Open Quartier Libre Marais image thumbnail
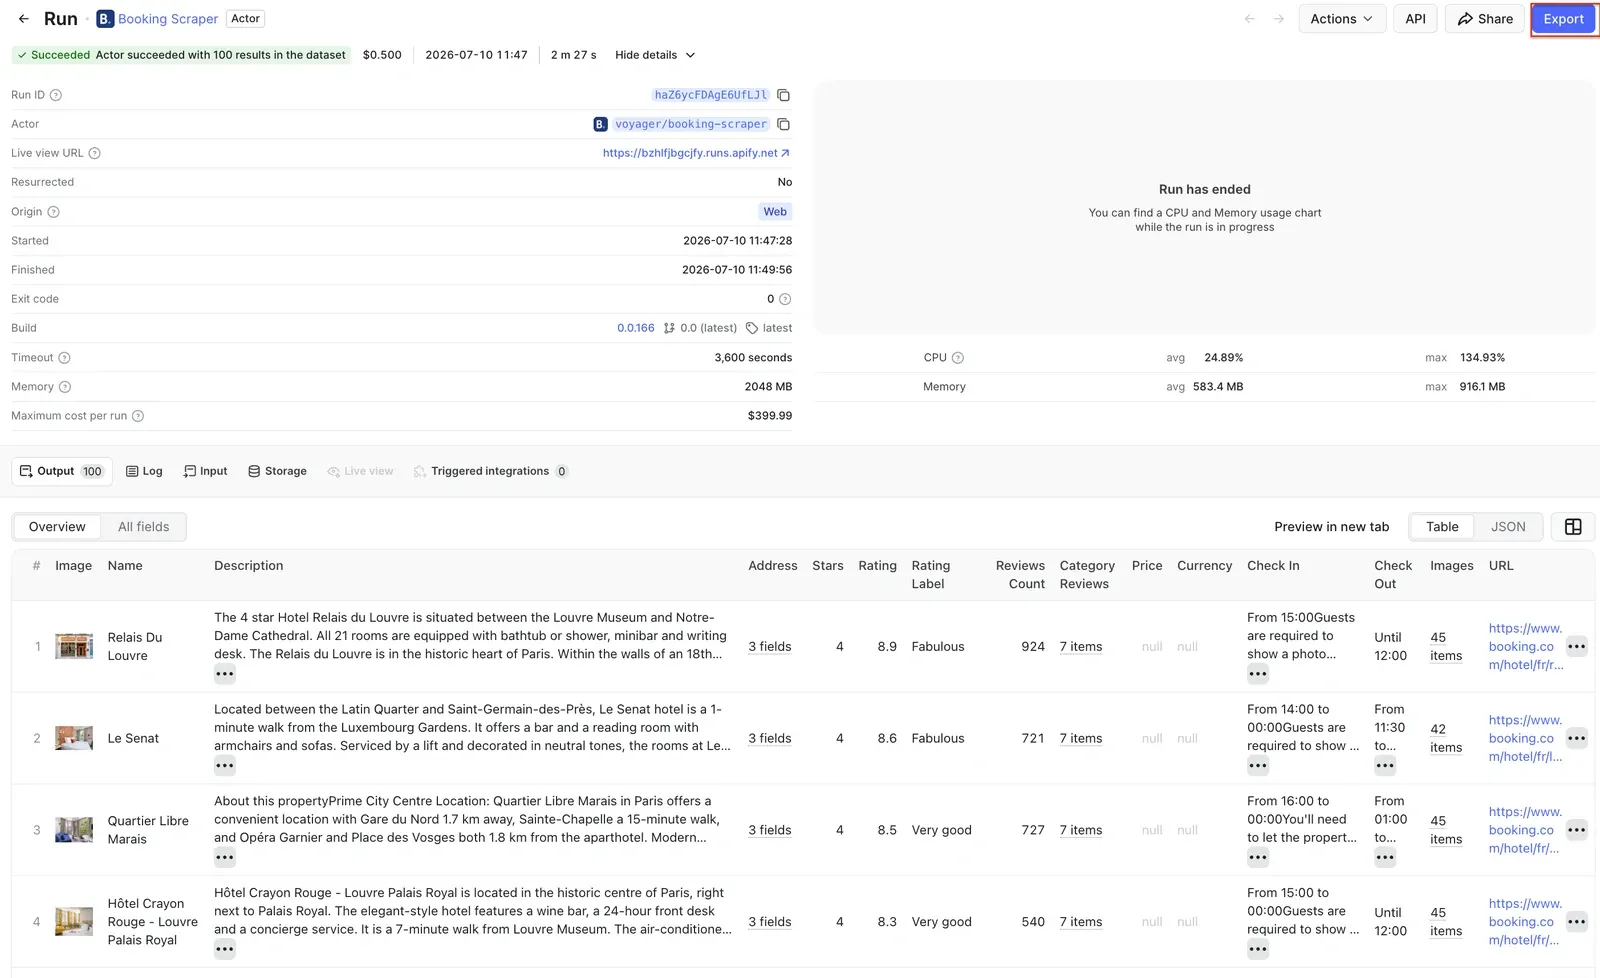This screenshot has height=978, width=1600. pyautogui.click(x=74, y=830)
